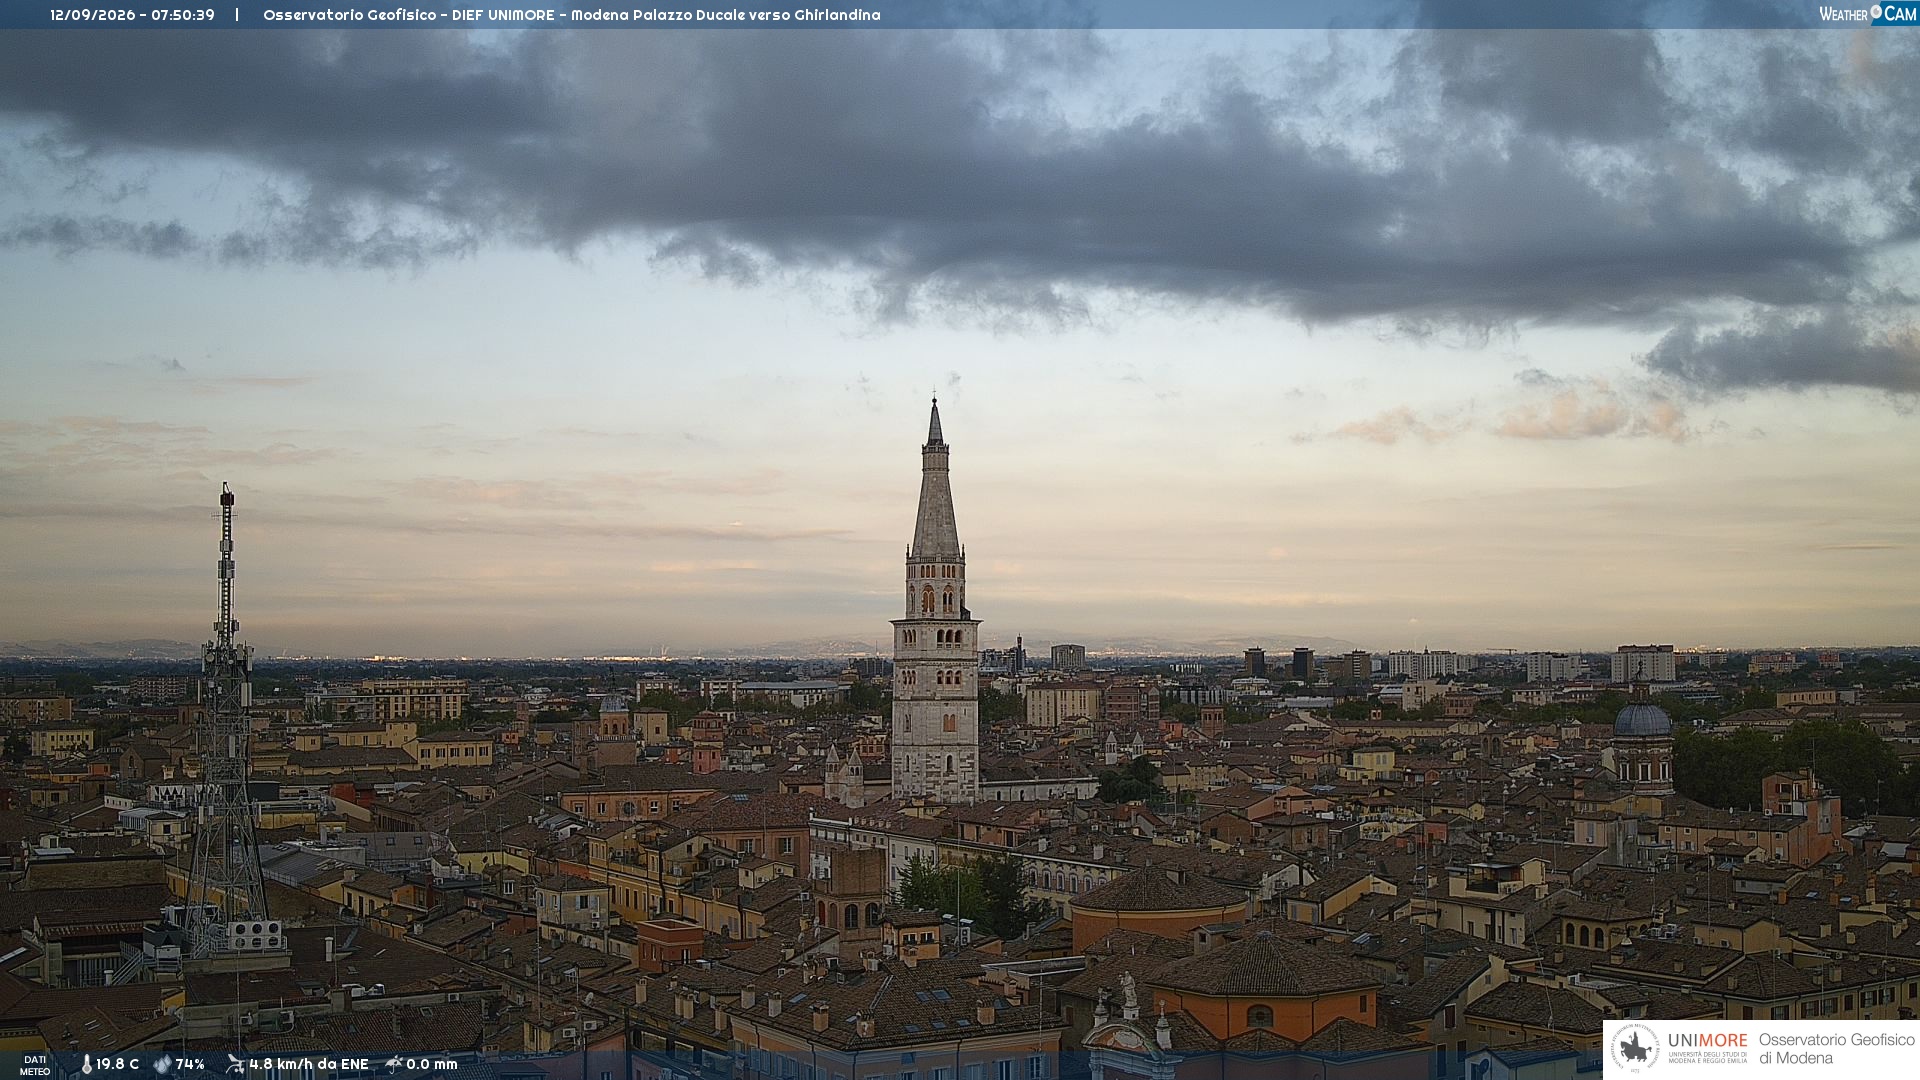Click the thermometer temperature icon

pyautogui.click(x=87, y=1064)
